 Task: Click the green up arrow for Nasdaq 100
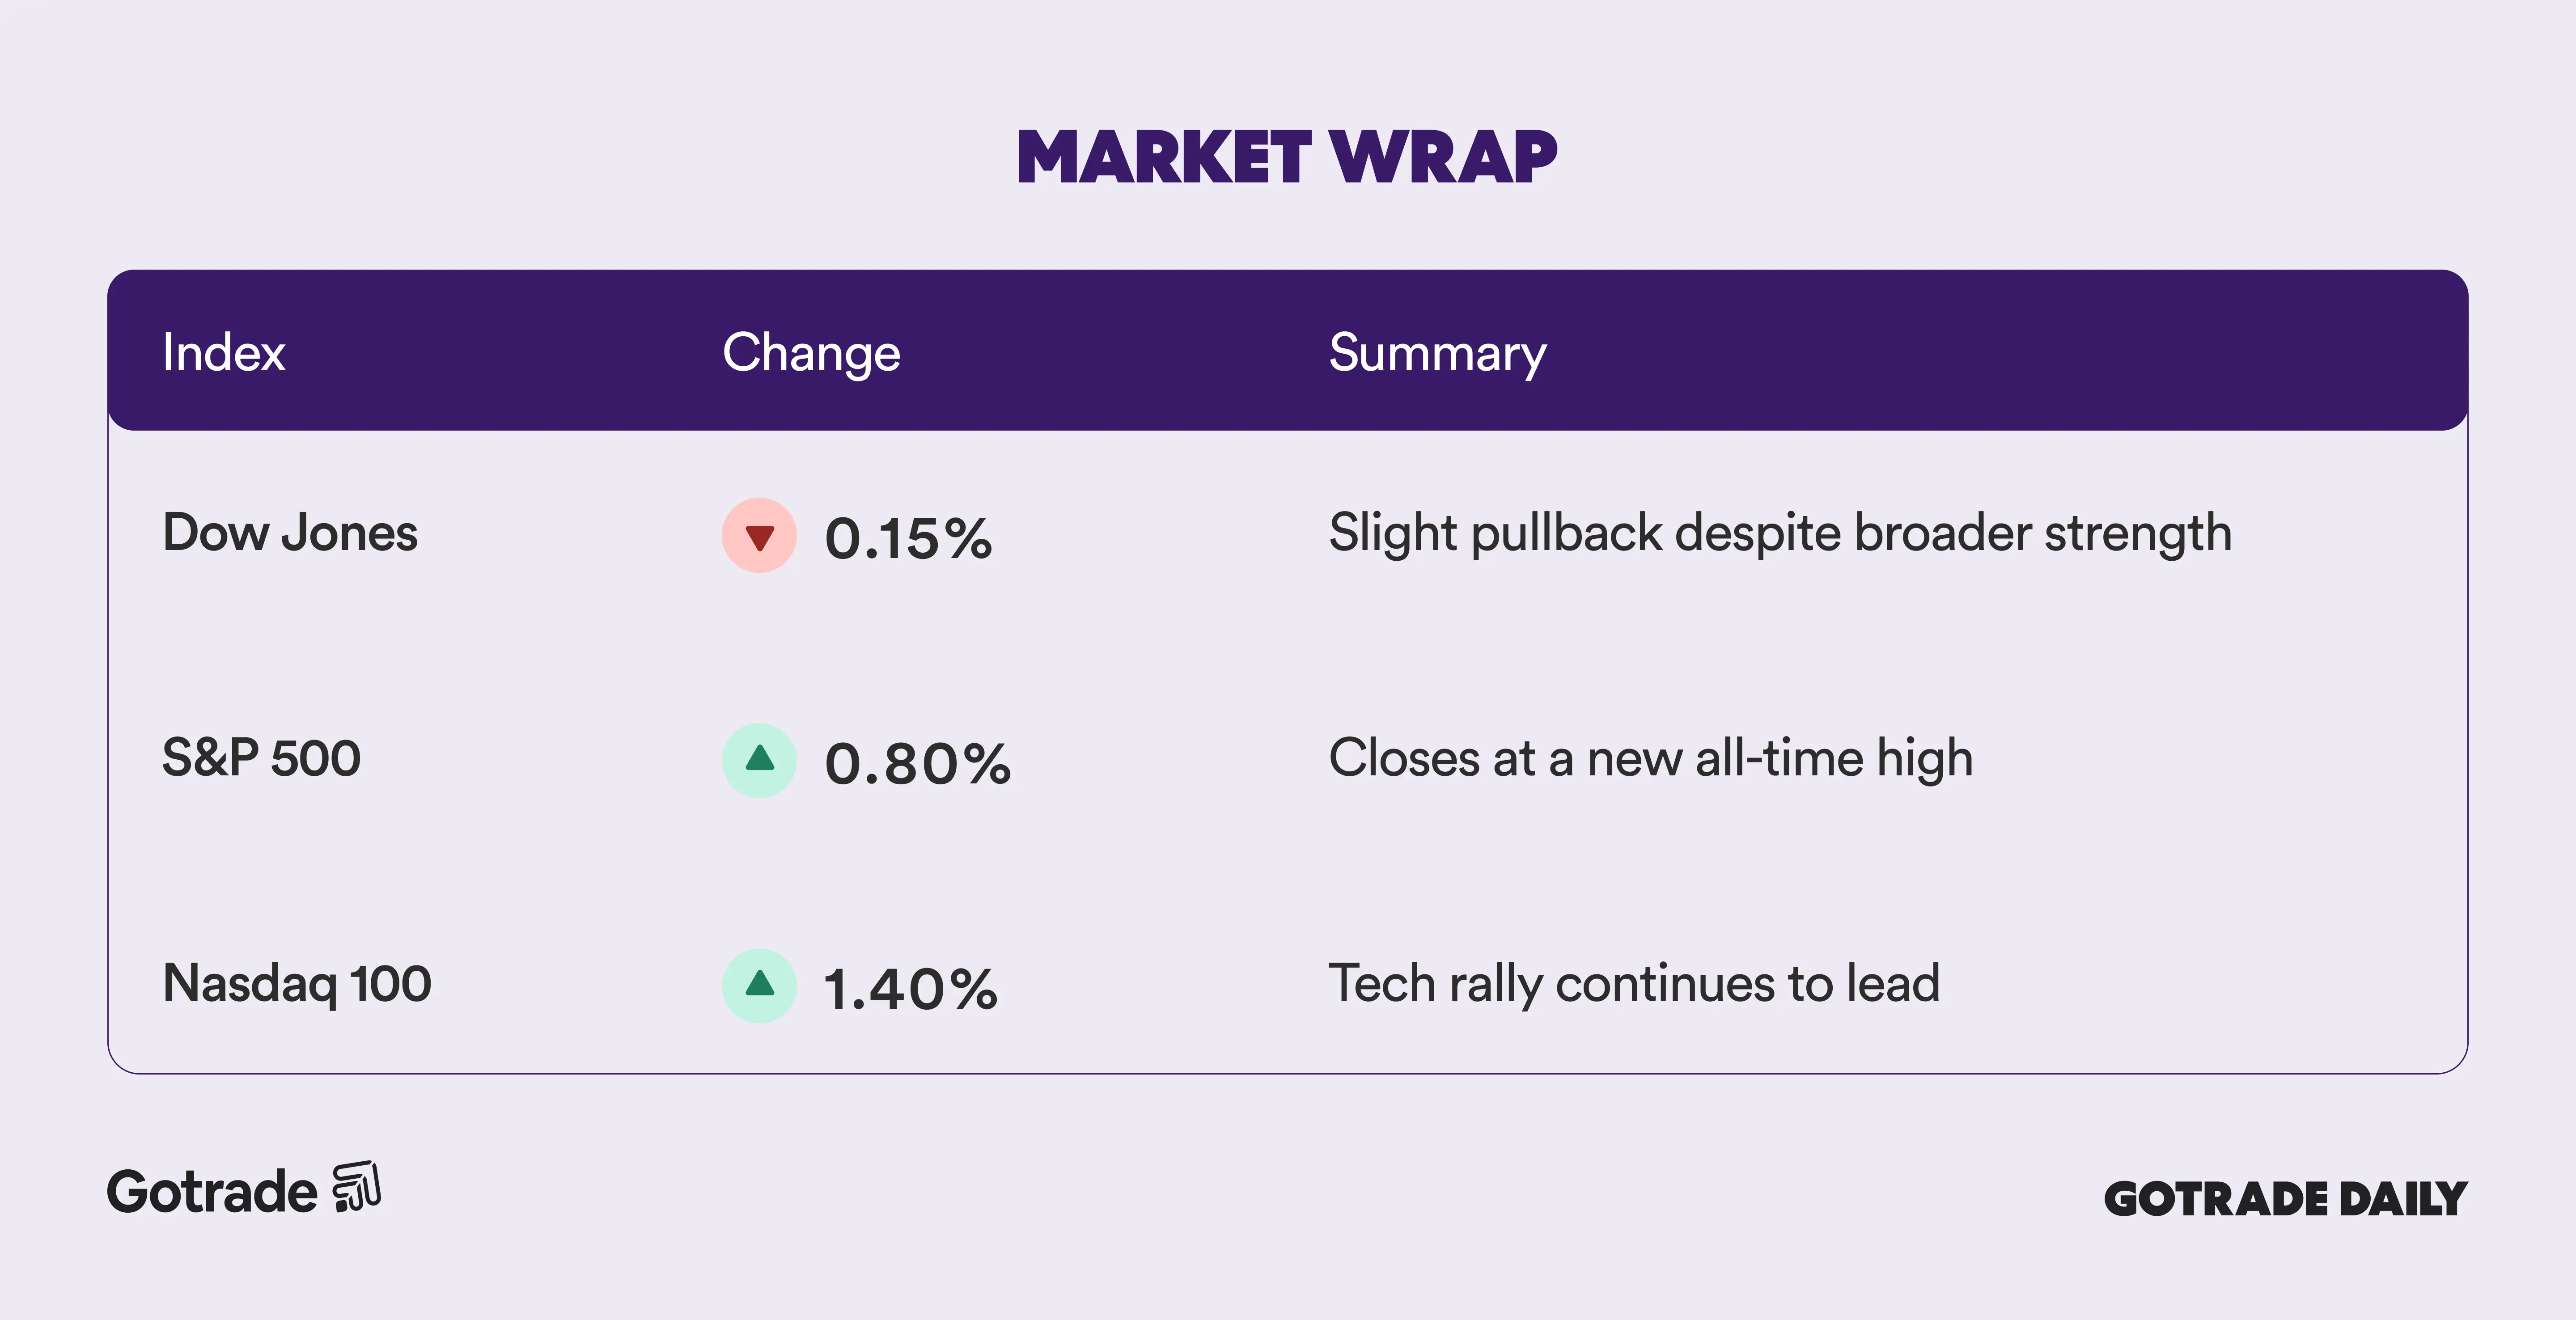(x=759, y=985)
